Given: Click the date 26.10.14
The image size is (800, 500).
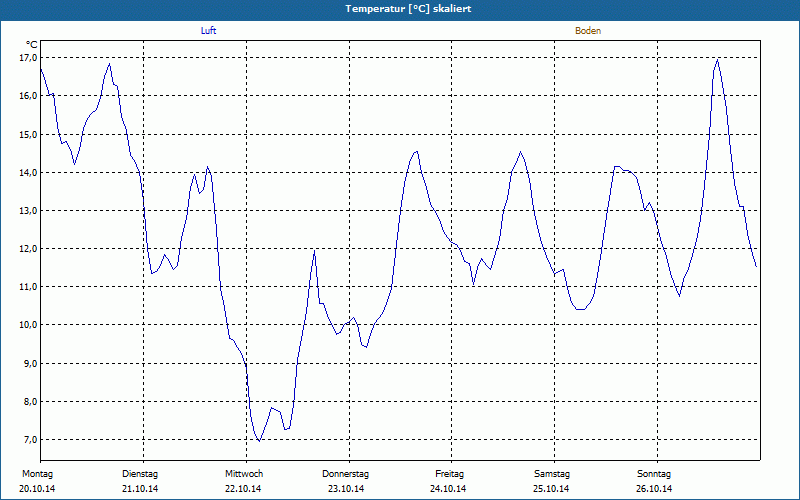Looking at the screenshot, I should (654, 489).
